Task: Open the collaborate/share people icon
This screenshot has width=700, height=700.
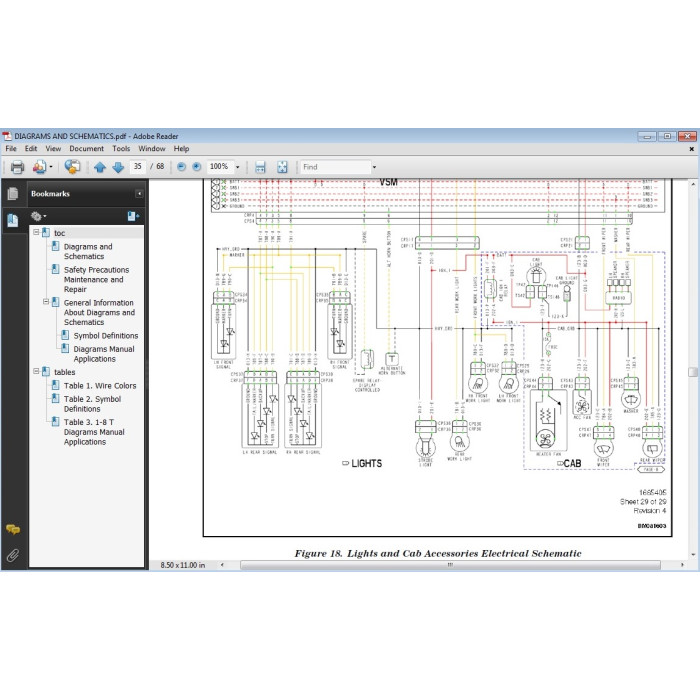Action: (39, 167)
